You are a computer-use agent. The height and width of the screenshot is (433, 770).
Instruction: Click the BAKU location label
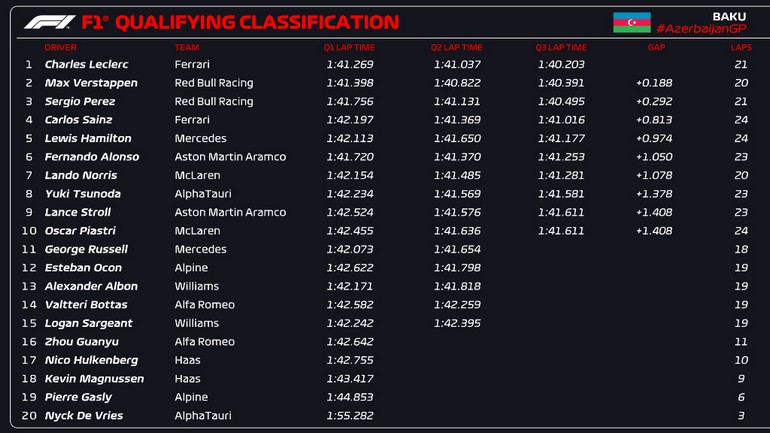pos(728,16)
